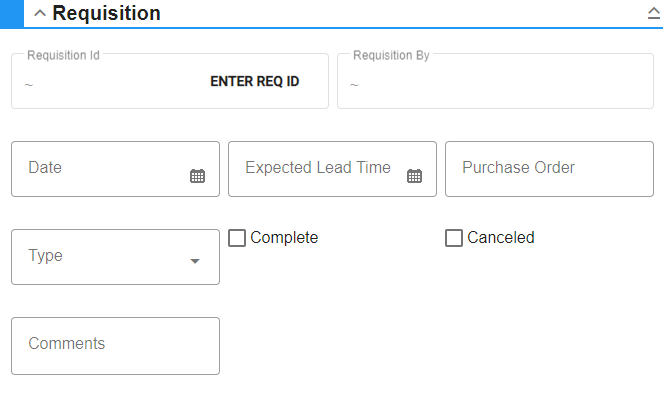Screen dimensions: 663x398
Task: Click the collapse-all icon at top right
Action: 654,14
